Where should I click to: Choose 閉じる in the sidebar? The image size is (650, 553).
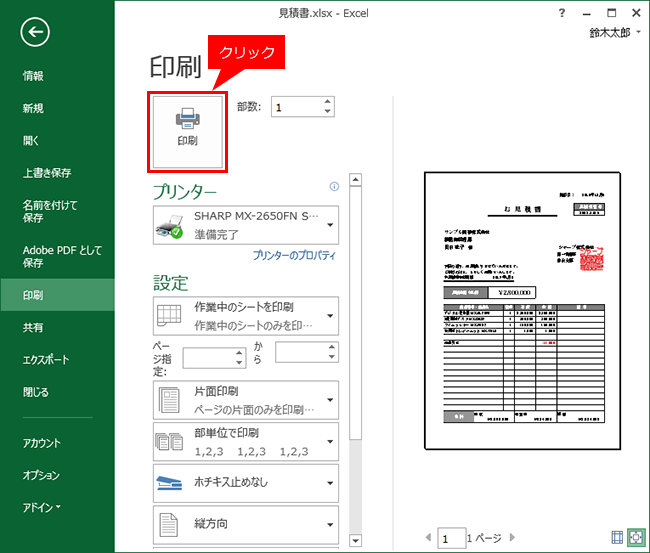click(36, 392)
